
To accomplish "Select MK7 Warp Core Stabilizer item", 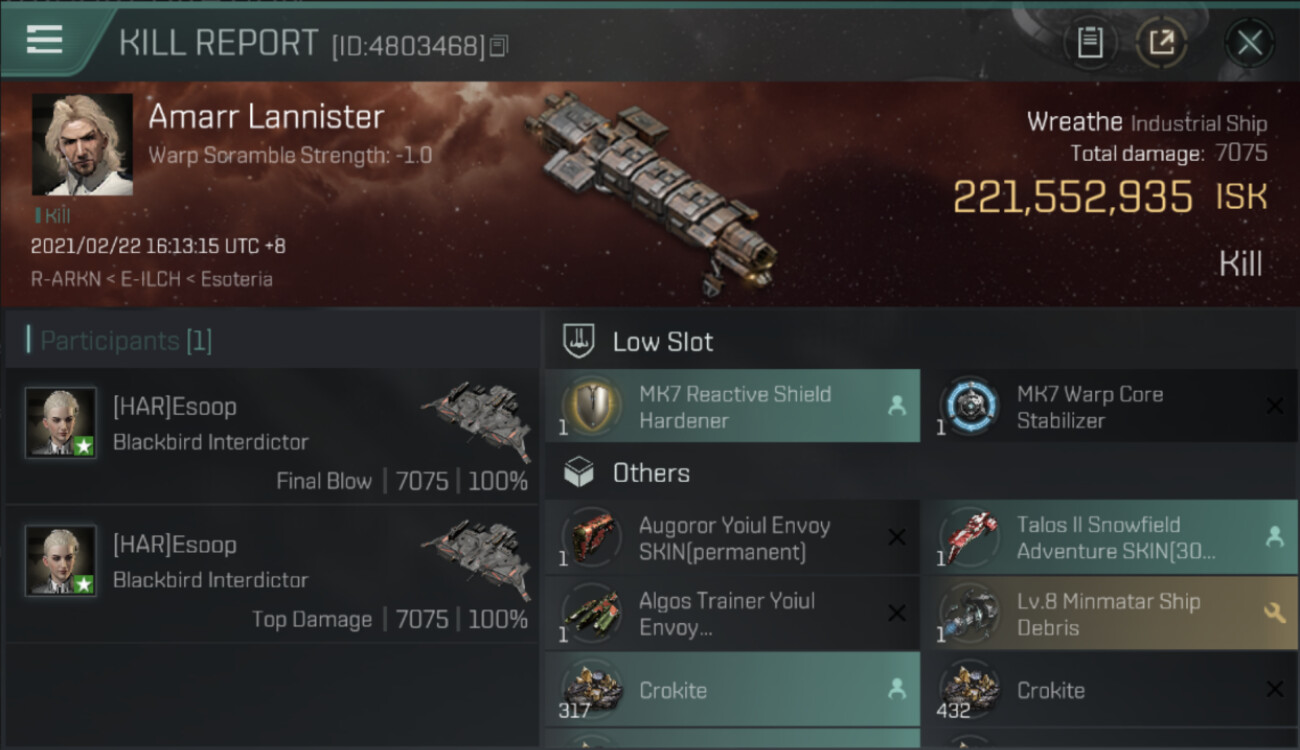I will point(1110,407).
